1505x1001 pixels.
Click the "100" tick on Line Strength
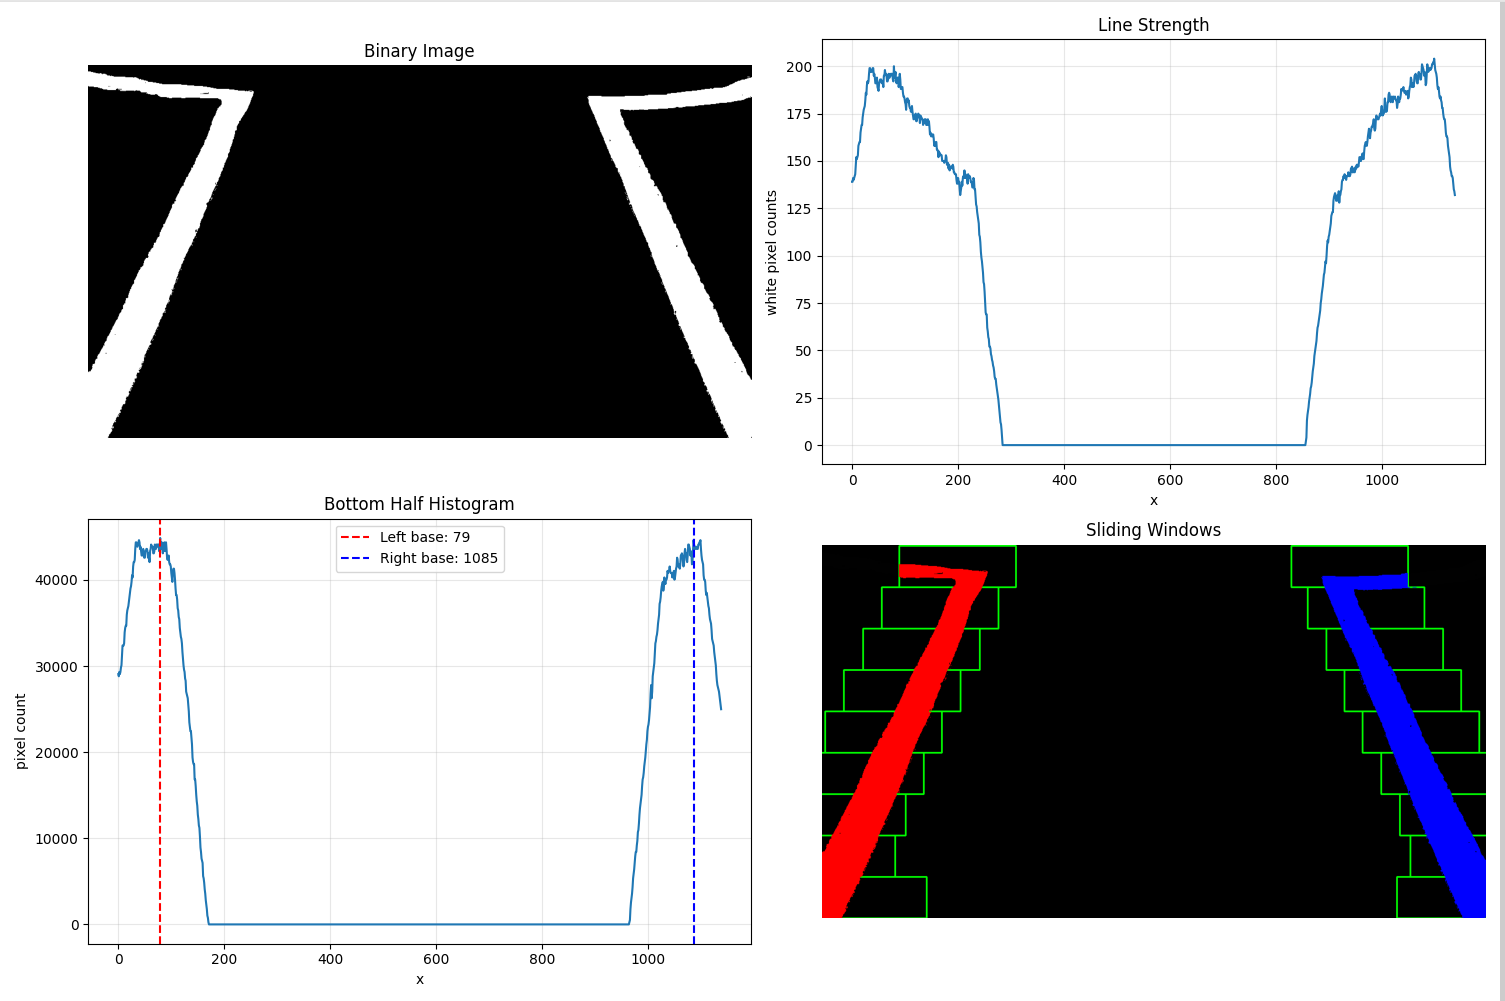coord(800,256)
